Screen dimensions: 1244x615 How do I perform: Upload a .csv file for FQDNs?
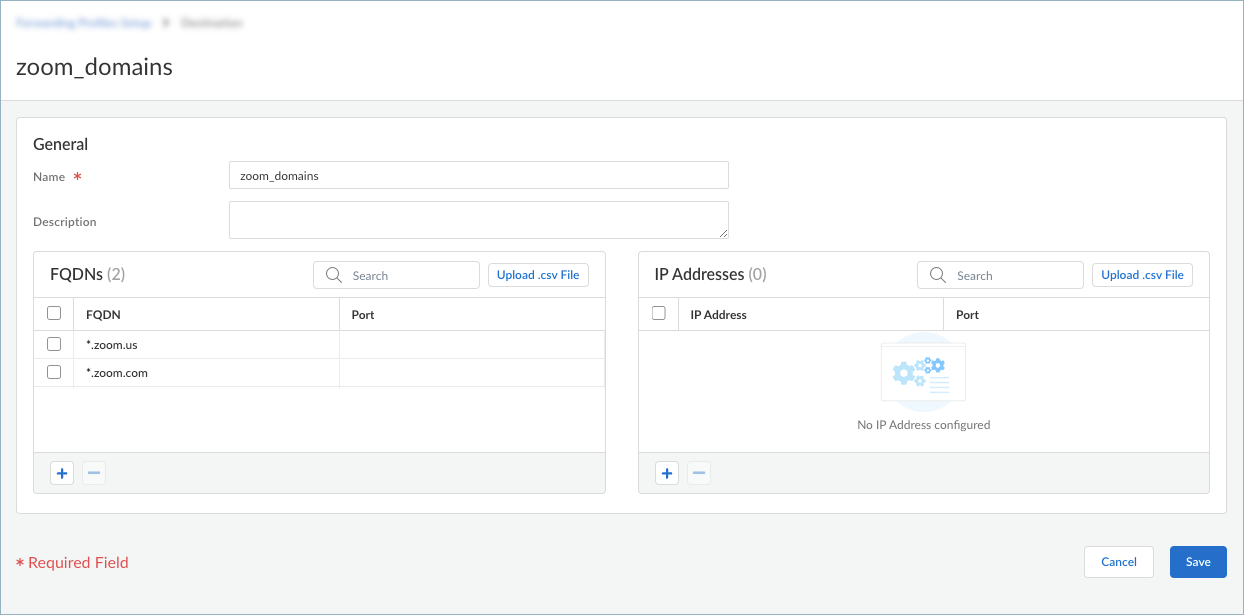(x=538, y=275)
